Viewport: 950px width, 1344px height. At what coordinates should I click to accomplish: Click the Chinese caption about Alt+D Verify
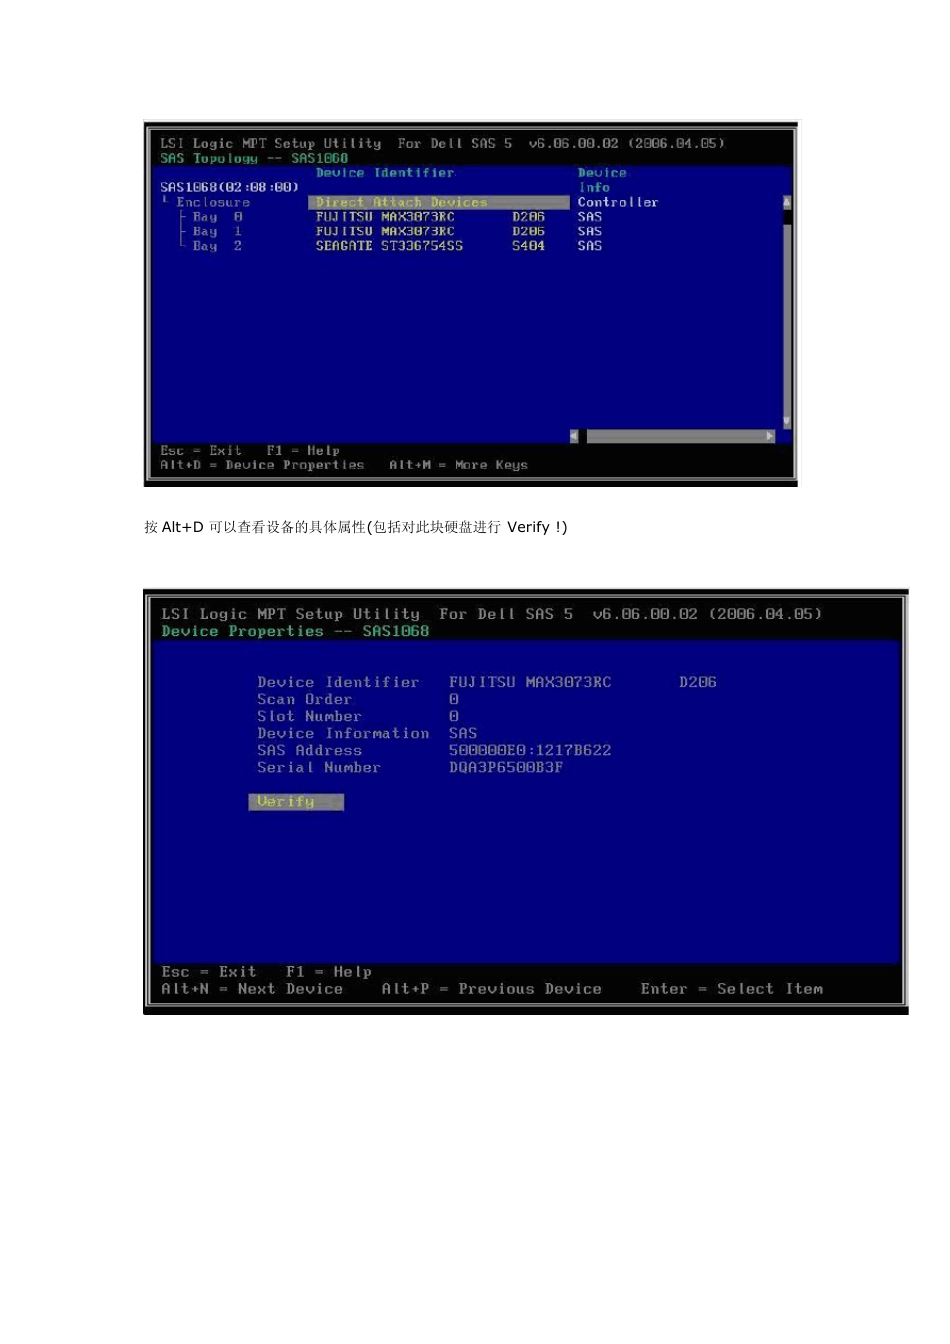356,527
